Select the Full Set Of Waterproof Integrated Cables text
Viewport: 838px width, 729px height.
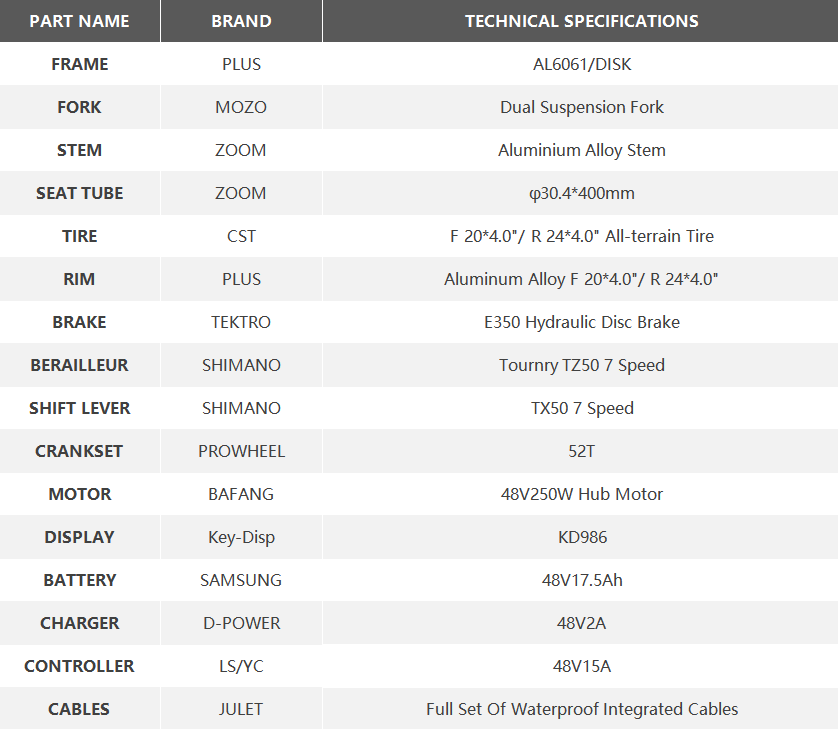click(581, 709)
